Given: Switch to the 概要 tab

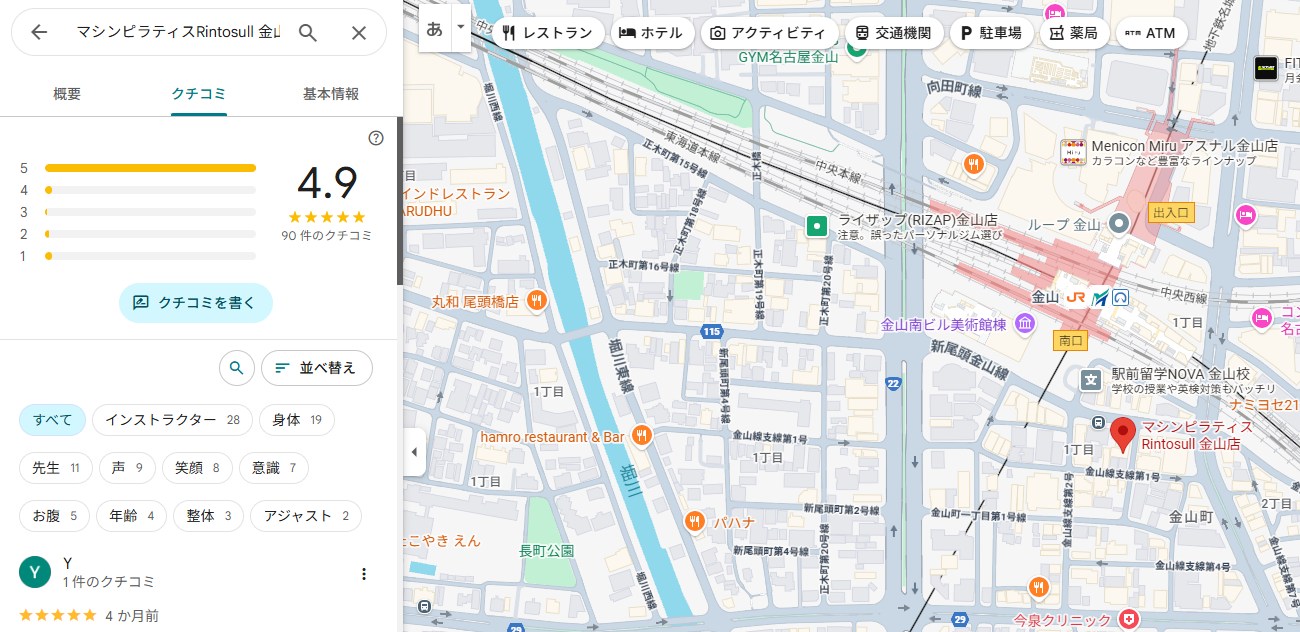Looking at the screenshot, I should [67, 94].
